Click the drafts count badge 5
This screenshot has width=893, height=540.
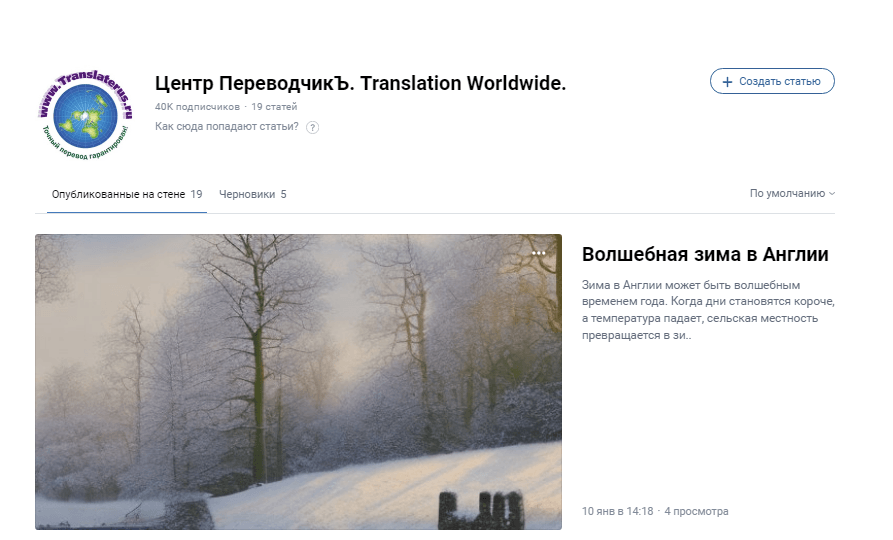[283, 194]
